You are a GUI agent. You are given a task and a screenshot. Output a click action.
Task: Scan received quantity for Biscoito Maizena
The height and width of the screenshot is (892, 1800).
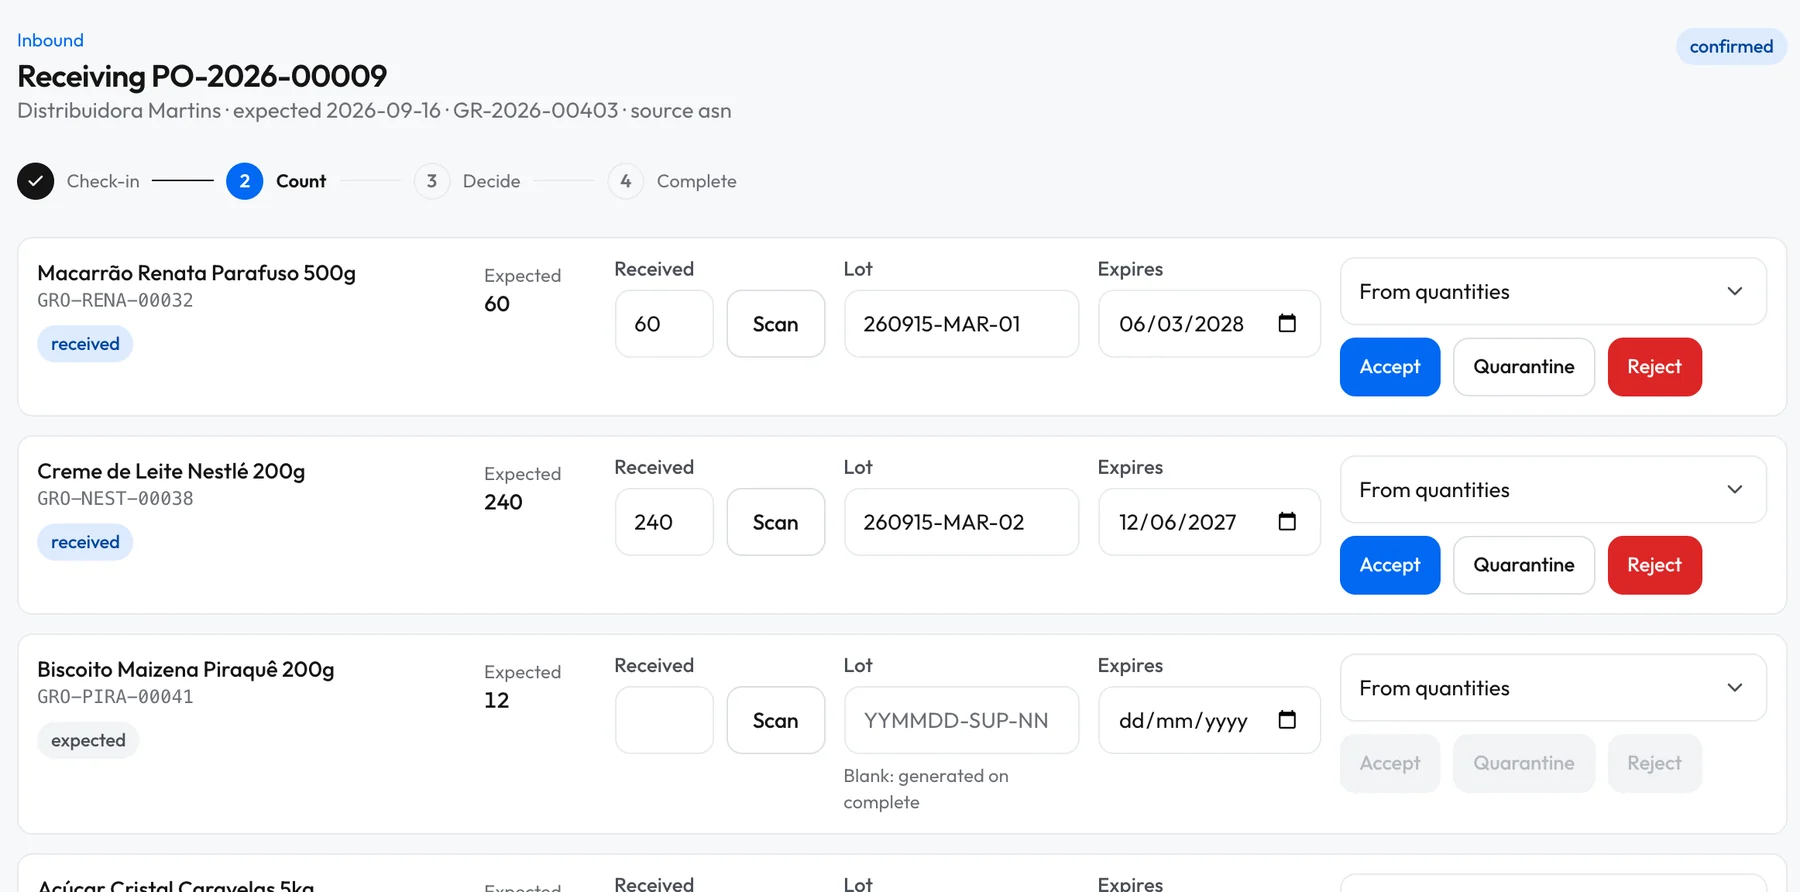(x=776, y=720)
